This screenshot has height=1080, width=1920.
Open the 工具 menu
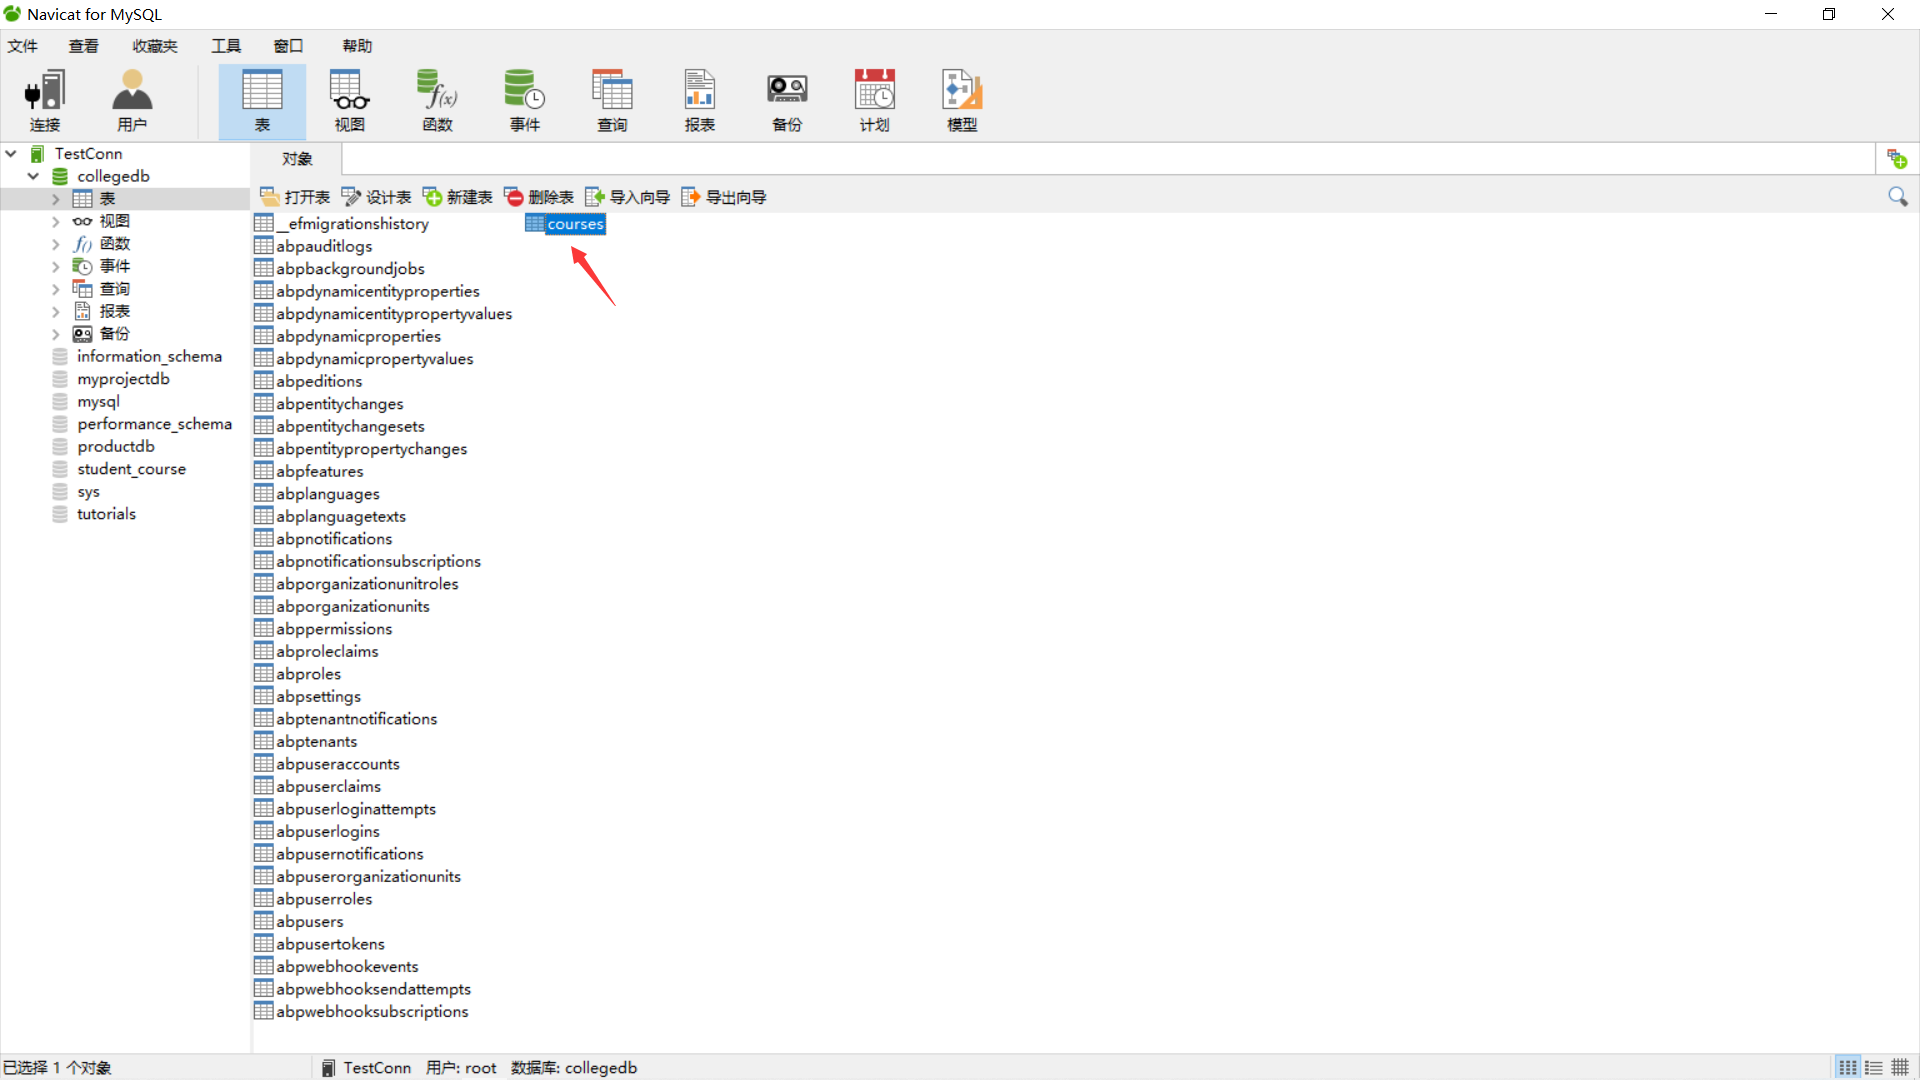tap(226, 46)
